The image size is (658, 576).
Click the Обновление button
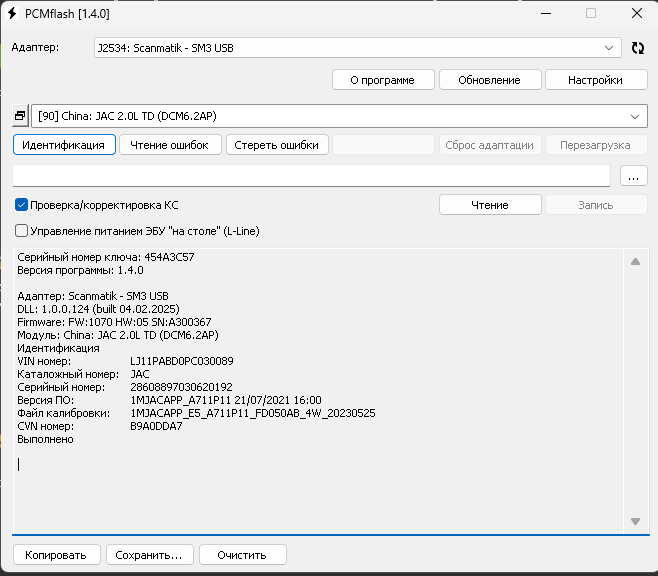click(489, 80)
